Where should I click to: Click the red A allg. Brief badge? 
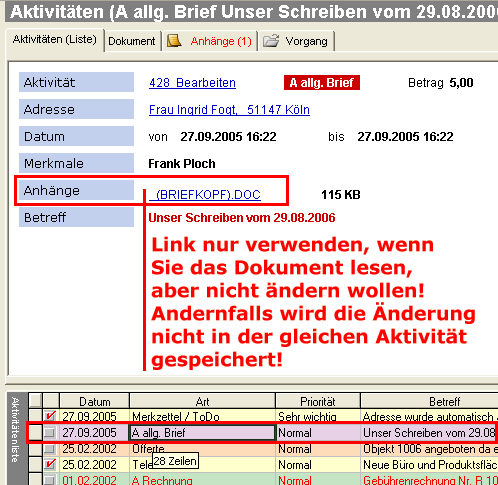(322, 83)
